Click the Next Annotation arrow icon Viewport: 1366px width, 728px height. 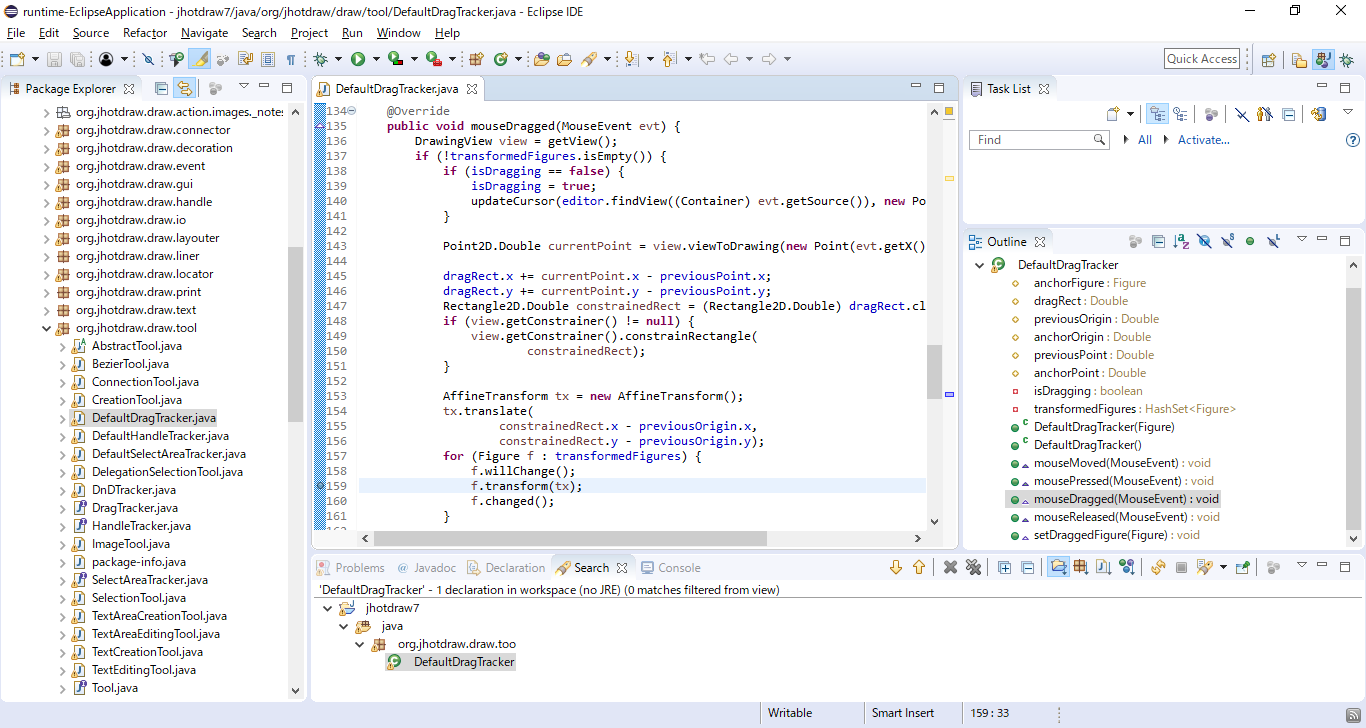pos(632,59)
